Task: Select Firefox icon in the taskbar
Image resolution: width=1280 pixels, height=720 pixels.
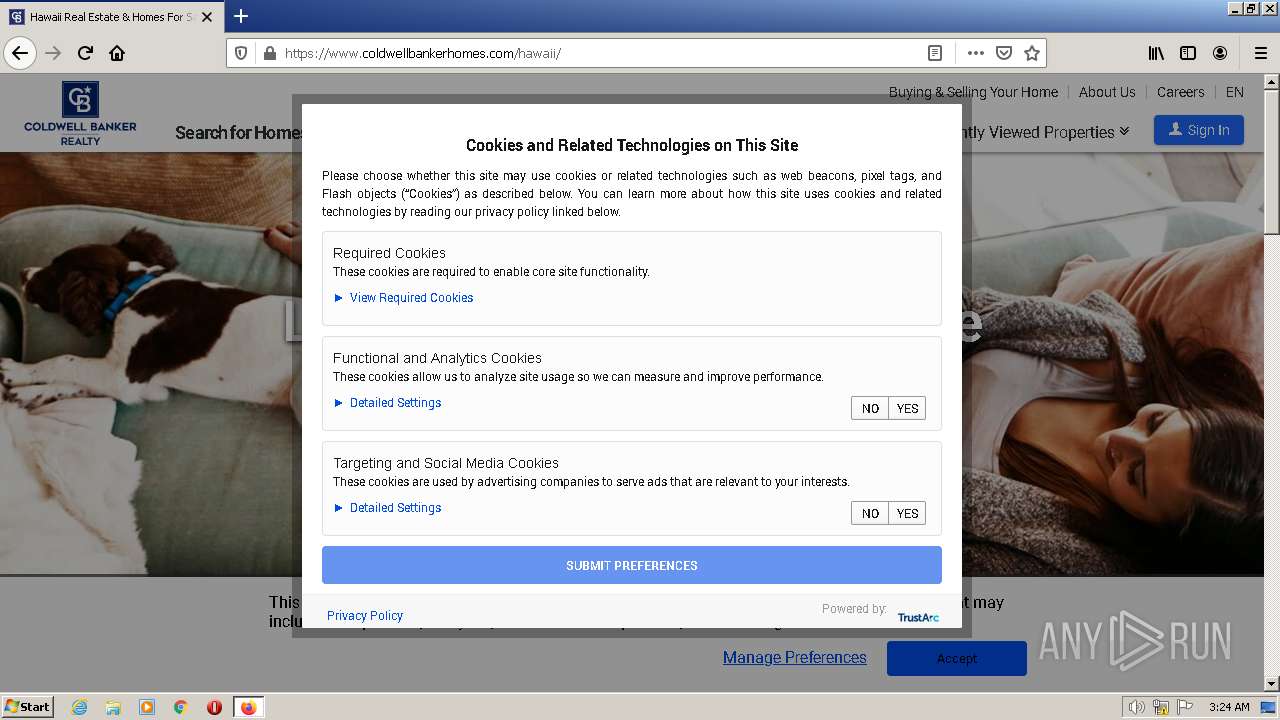Action: point(248,707)
